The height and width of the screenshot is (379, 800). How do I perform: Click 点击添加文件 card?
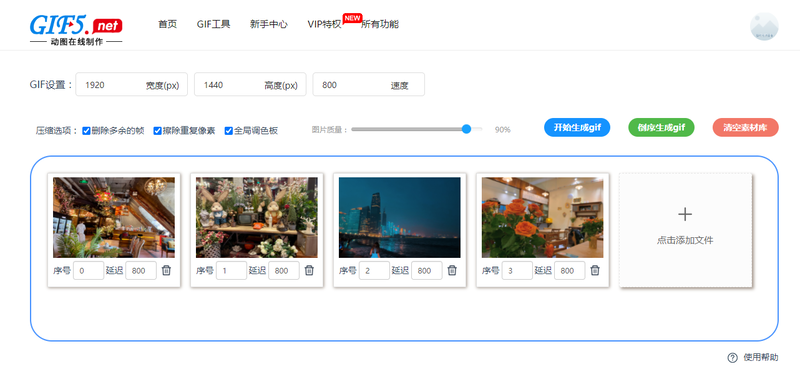point(686,230)
